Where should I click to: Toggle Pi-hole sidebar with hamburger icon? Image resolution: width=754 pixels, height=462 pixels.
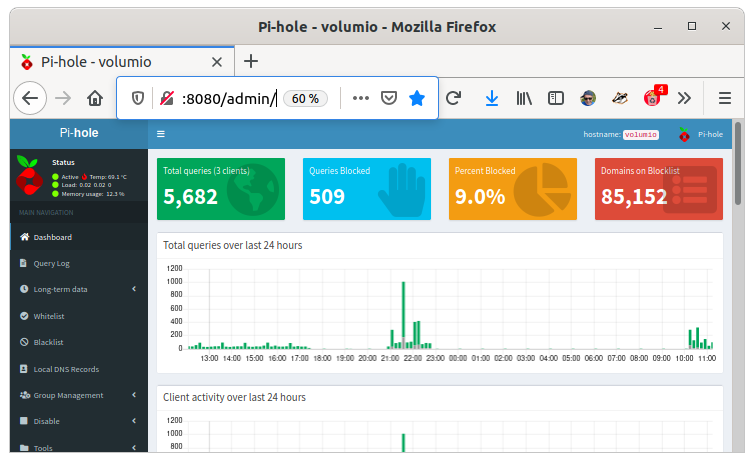point(161,134)
